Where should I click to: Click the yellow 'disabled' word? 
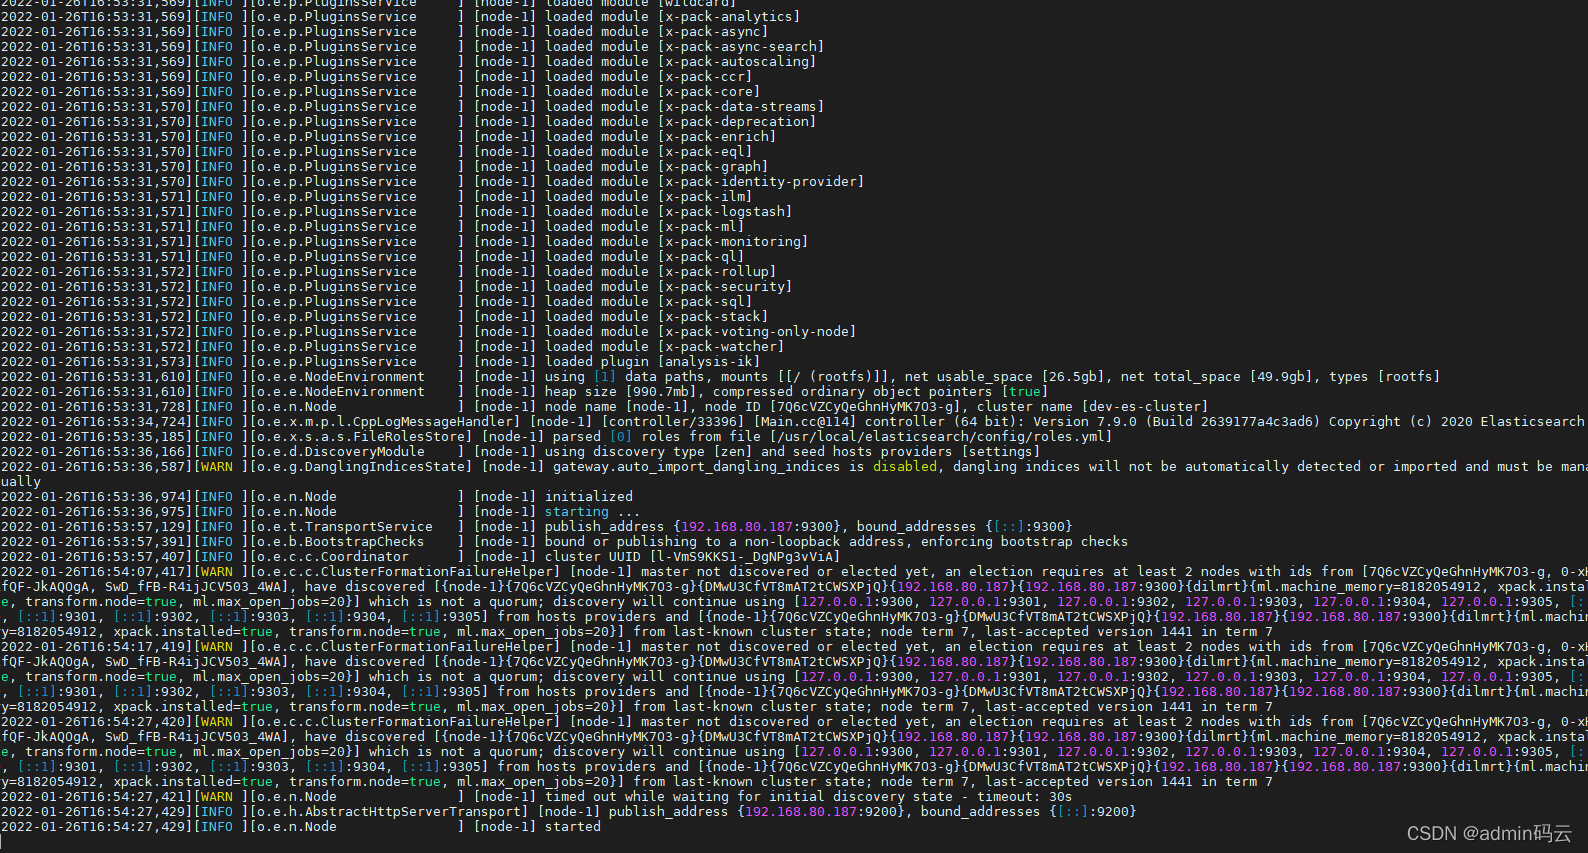coord(905,467)
